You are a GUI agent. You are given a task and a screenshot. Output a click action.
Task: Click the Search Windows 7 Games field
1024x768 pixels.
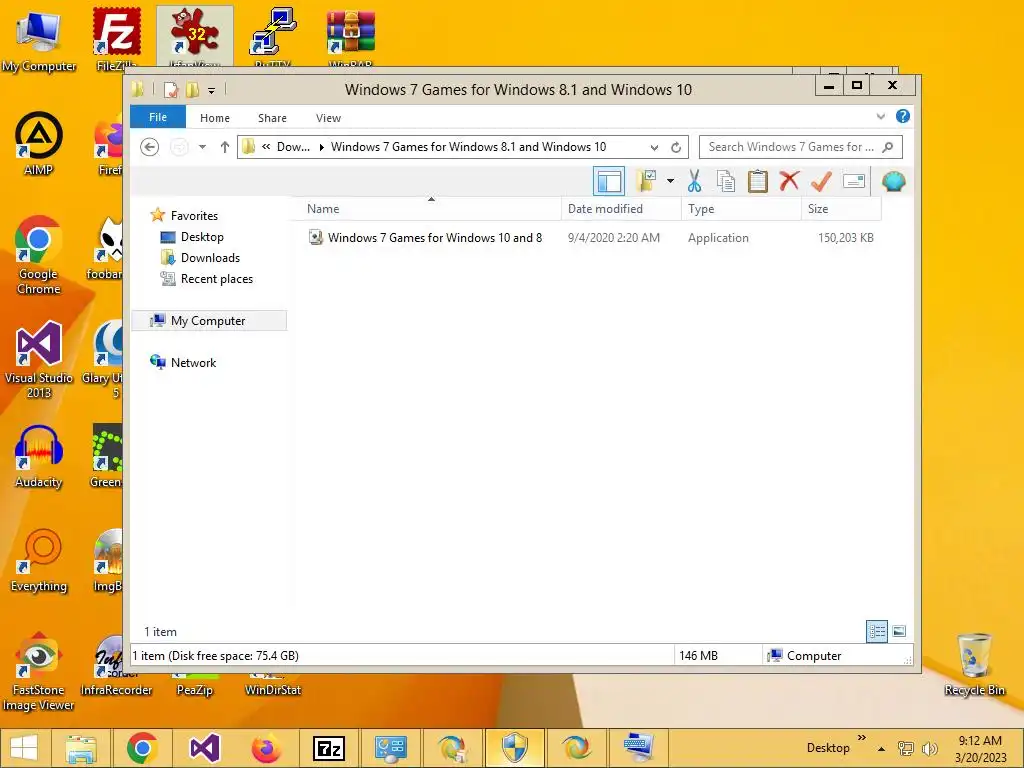(801, 147)
